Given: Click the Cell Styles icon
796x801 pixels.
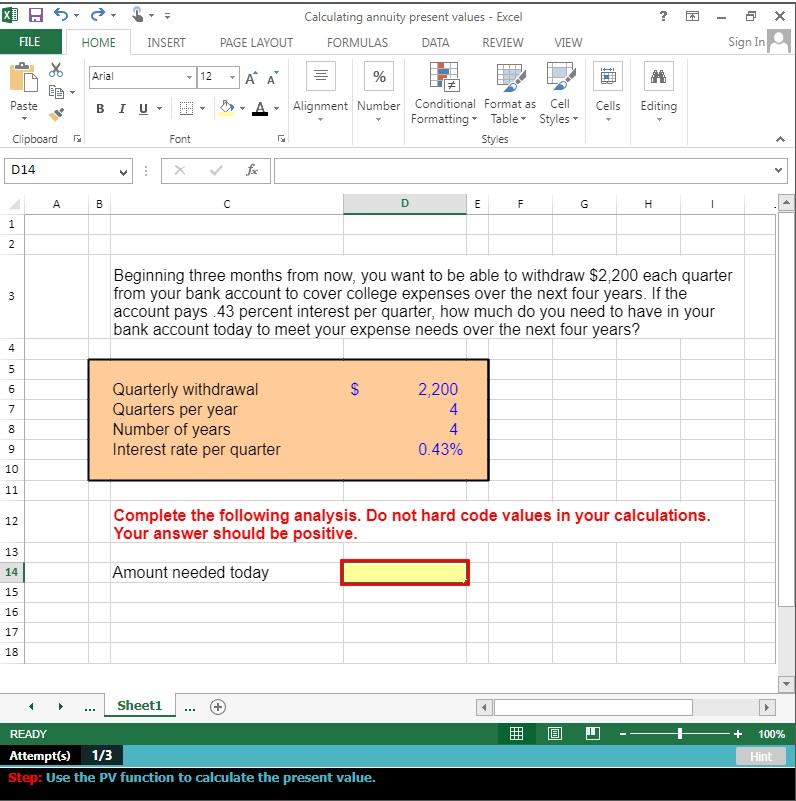Looking at the screenshot, I should pyautogui.click(x=560, y=76).
